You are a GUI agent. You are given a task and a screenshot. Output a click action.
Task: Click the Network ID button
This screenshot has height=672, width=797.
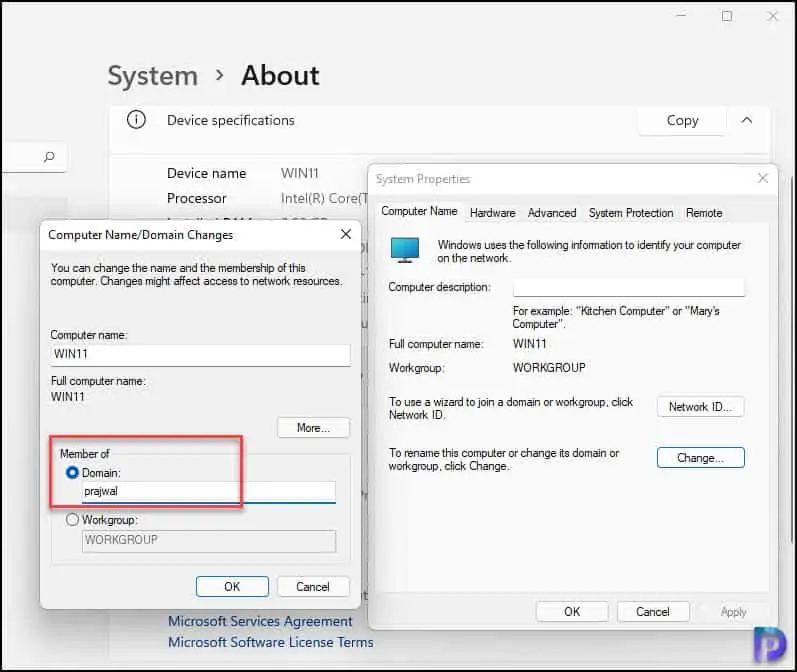click(700, 407)
